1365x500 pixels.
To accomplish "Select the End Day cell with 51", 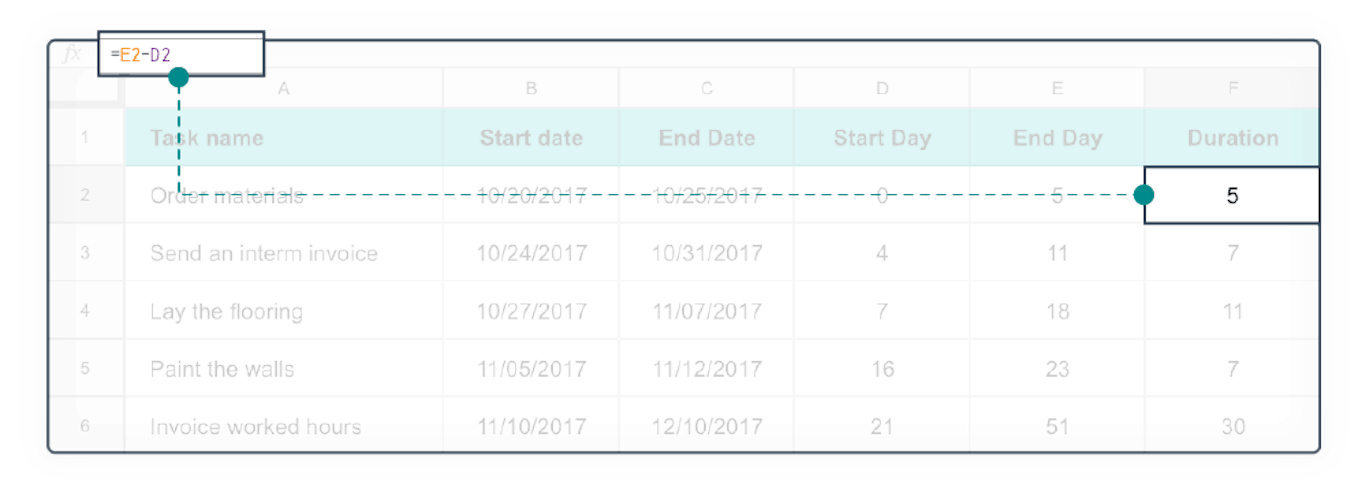I will coord(1057,427).
